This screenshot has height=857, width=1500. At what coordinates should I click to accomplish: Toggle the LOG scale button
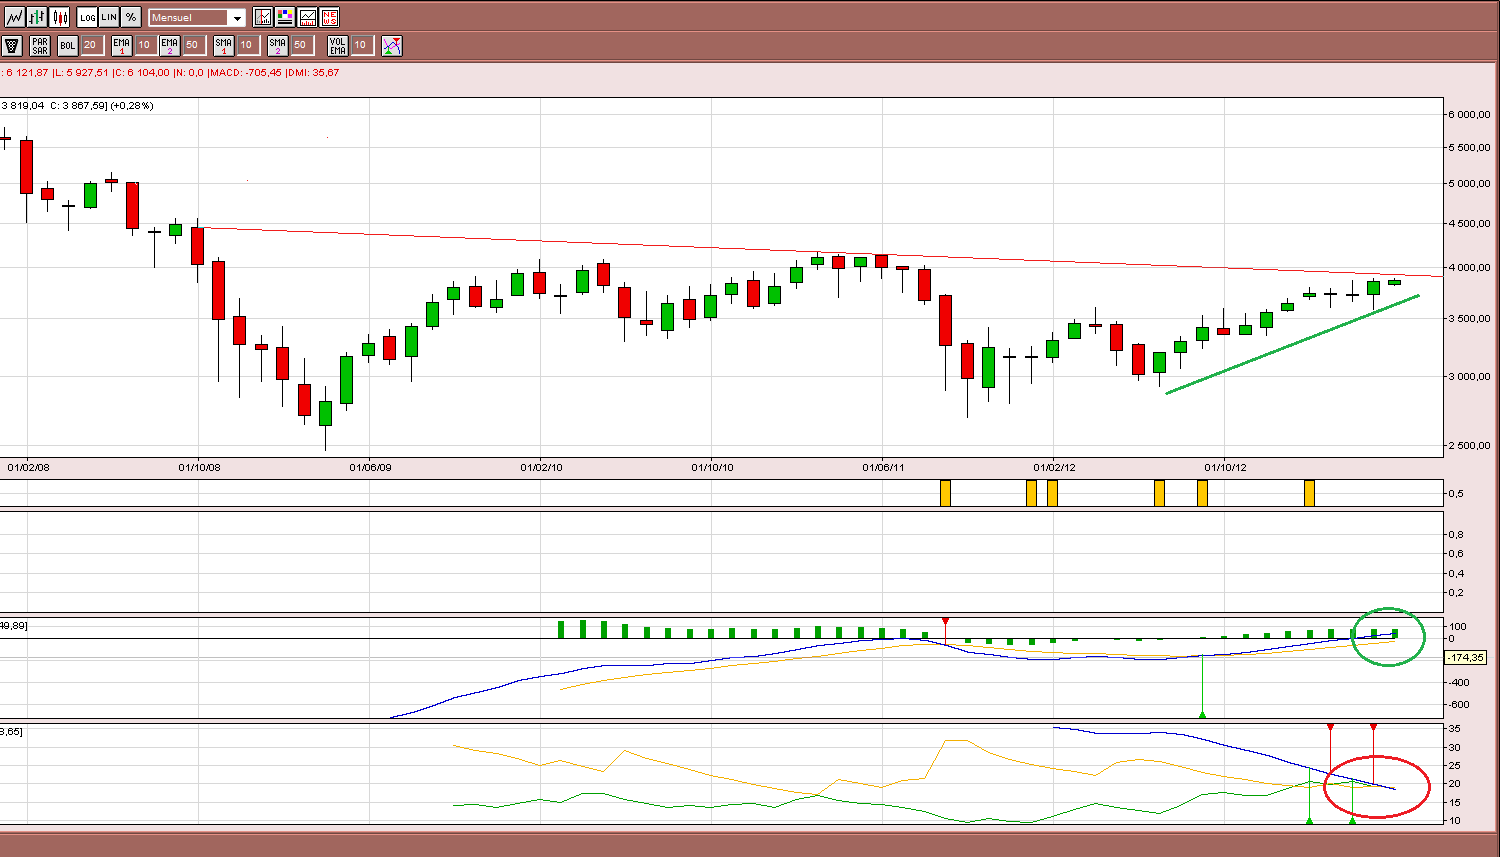point(87,17)
